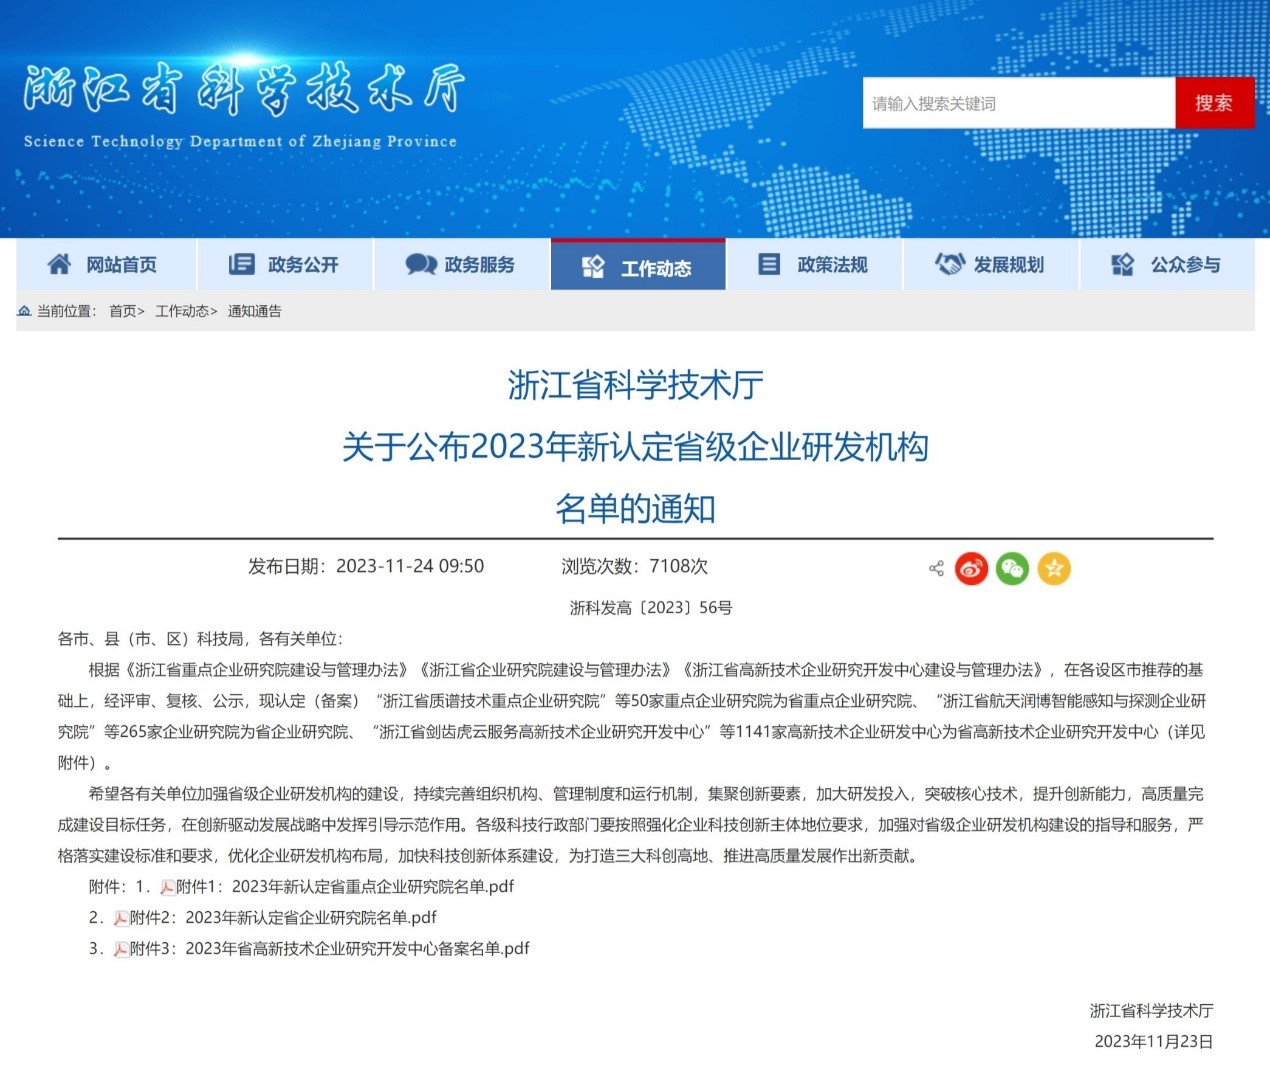
Task: Click the 通知通告 breadcrumb link
Action: click(255, 311)
